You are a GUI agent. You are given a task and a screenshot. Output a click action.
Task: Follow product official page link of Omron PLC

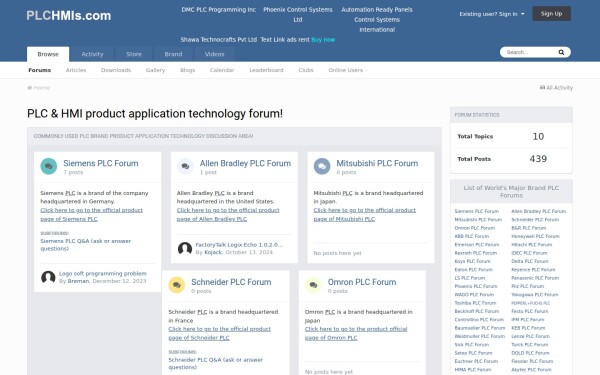point(356,333)
